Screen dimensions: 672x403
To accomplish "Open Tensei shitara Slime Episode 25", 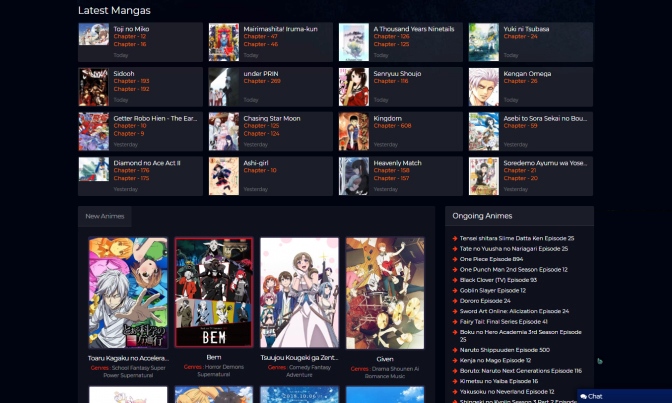I will tap(516, 238).
